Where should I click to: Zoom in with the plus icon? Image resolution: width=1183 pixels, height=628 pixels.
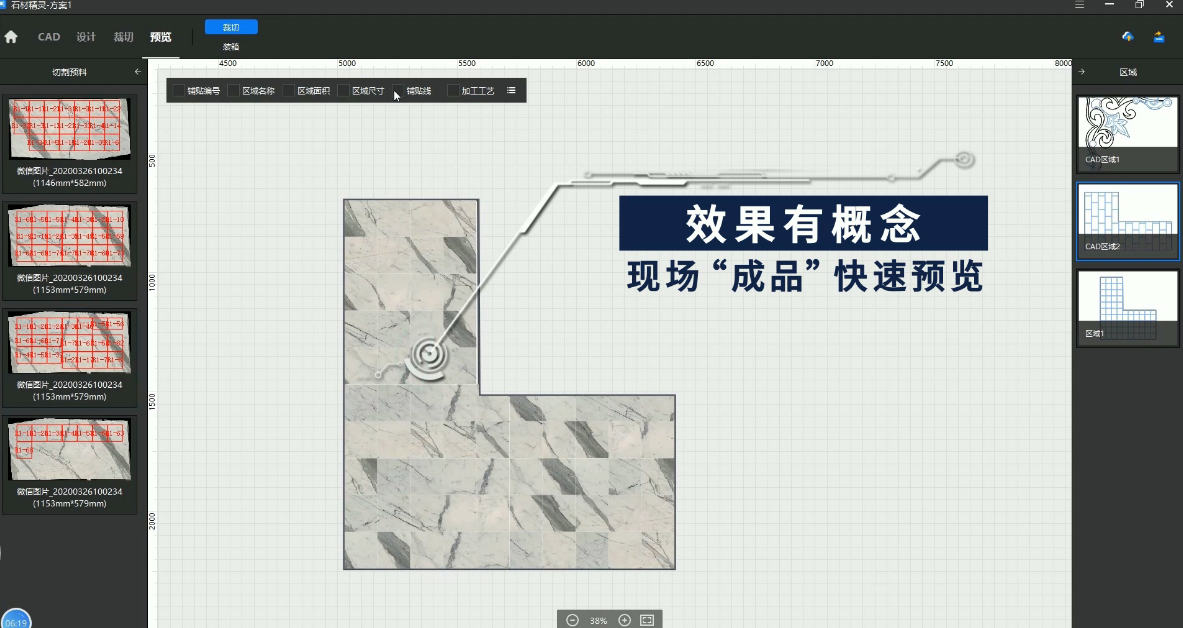[x=625, y=620]
